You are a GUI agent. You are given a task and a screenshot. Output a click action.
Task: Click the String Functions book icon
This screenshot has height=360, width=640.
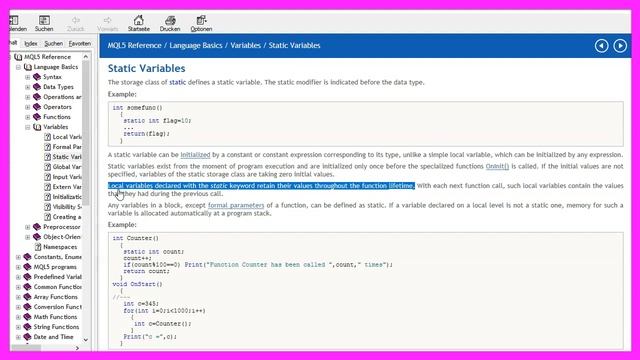(x=27, y=327)
